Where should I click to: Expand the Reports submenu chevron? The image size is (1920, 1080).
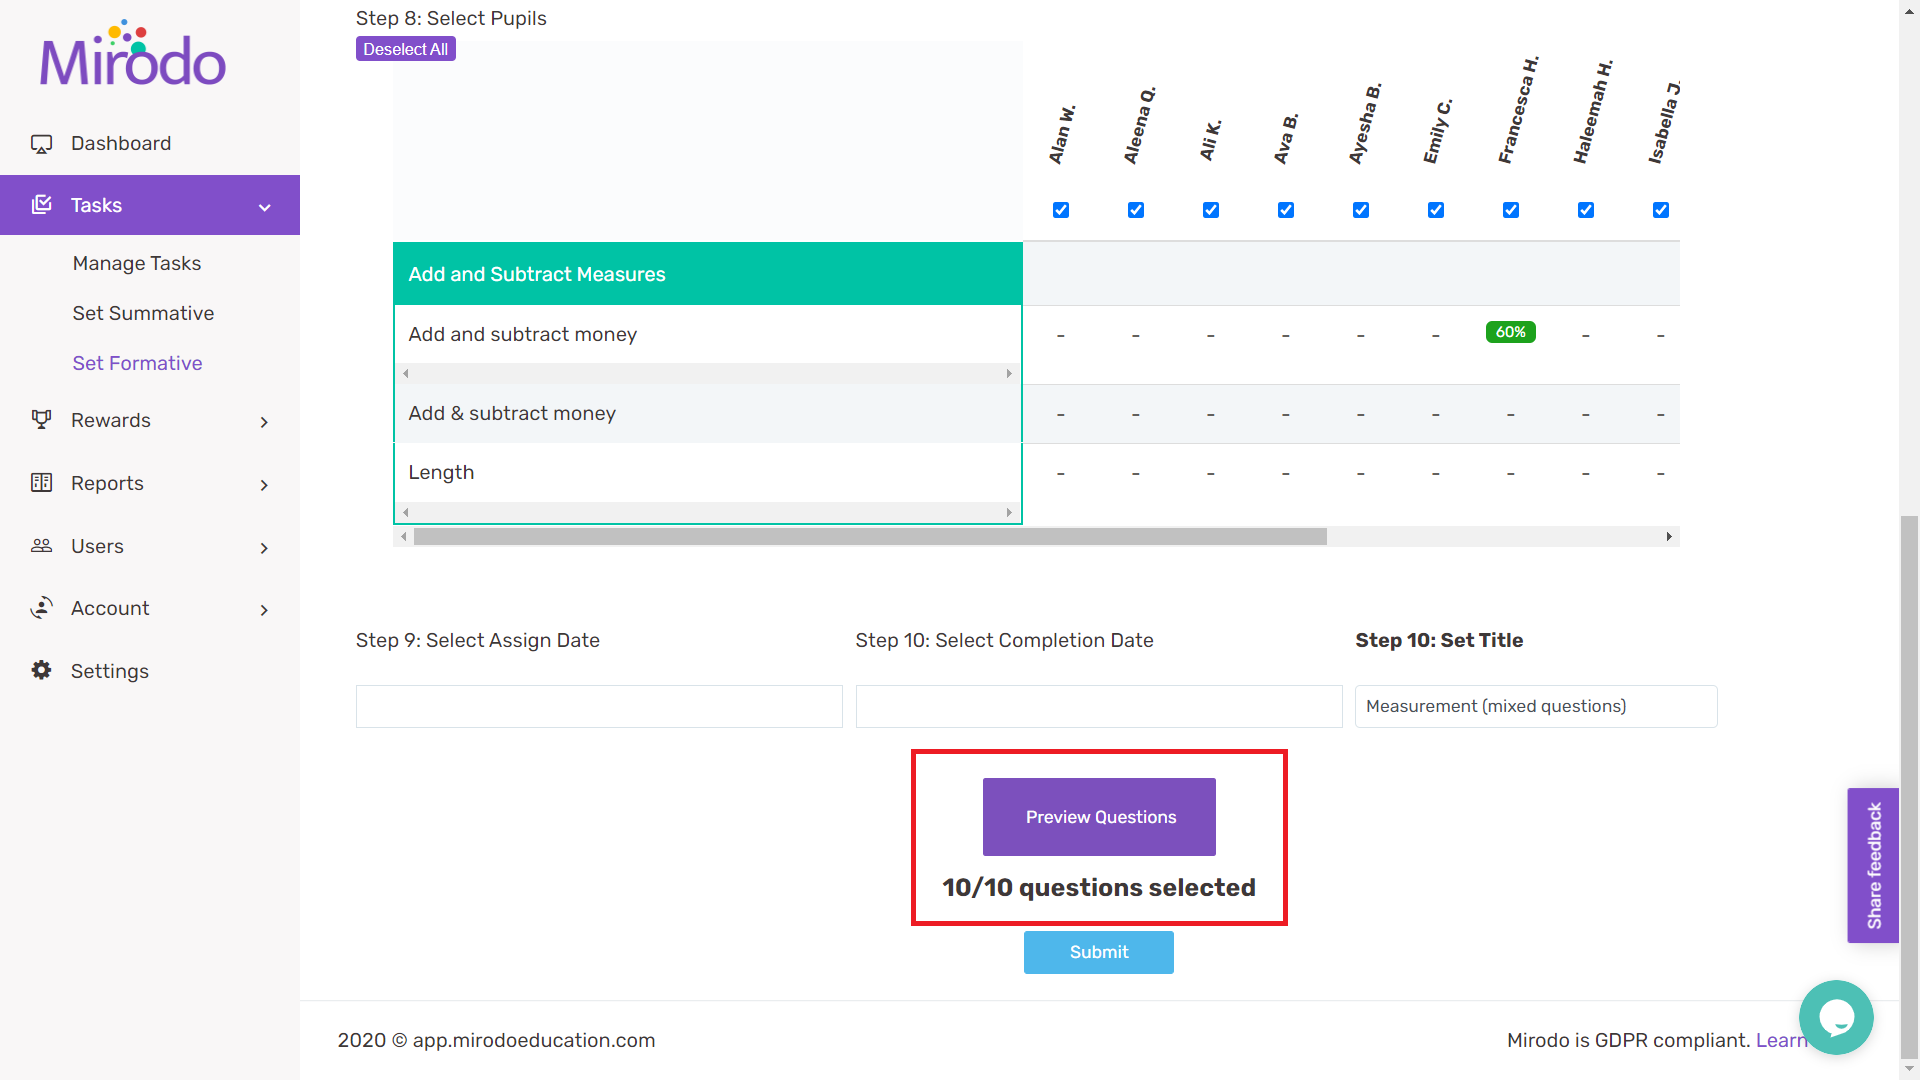click(x=264, y=485)
